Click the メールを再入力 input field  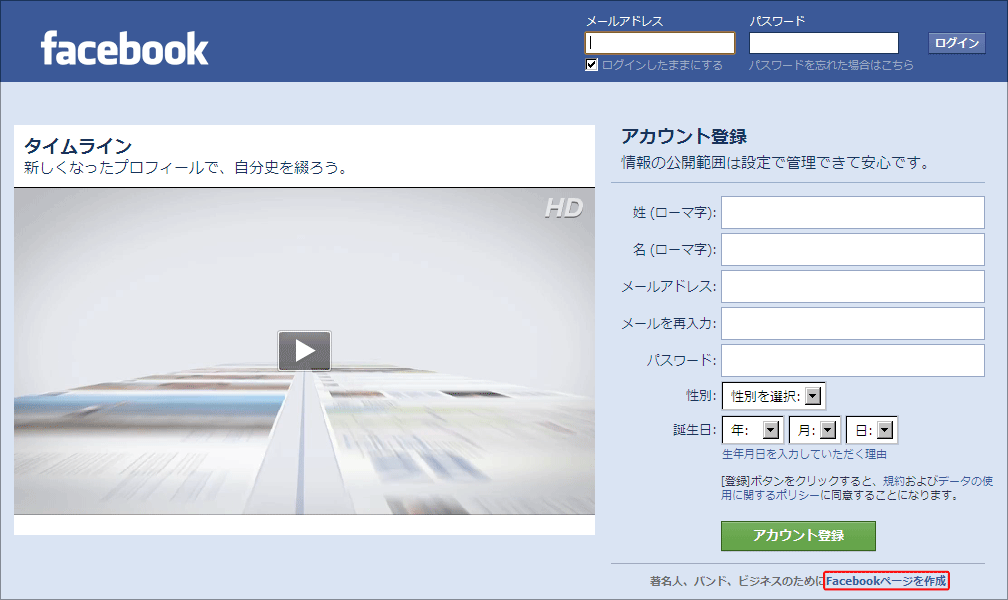click(852, 323)
